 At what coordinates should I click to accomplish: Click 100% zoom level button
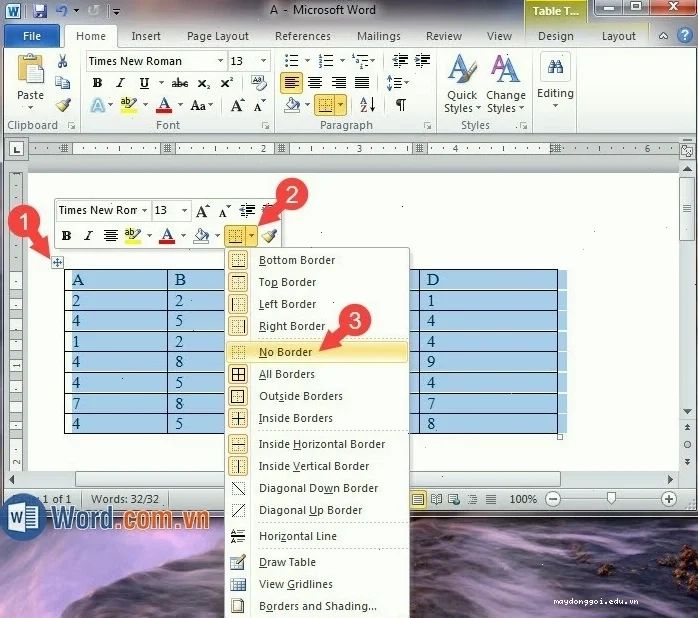pos(523,500)
